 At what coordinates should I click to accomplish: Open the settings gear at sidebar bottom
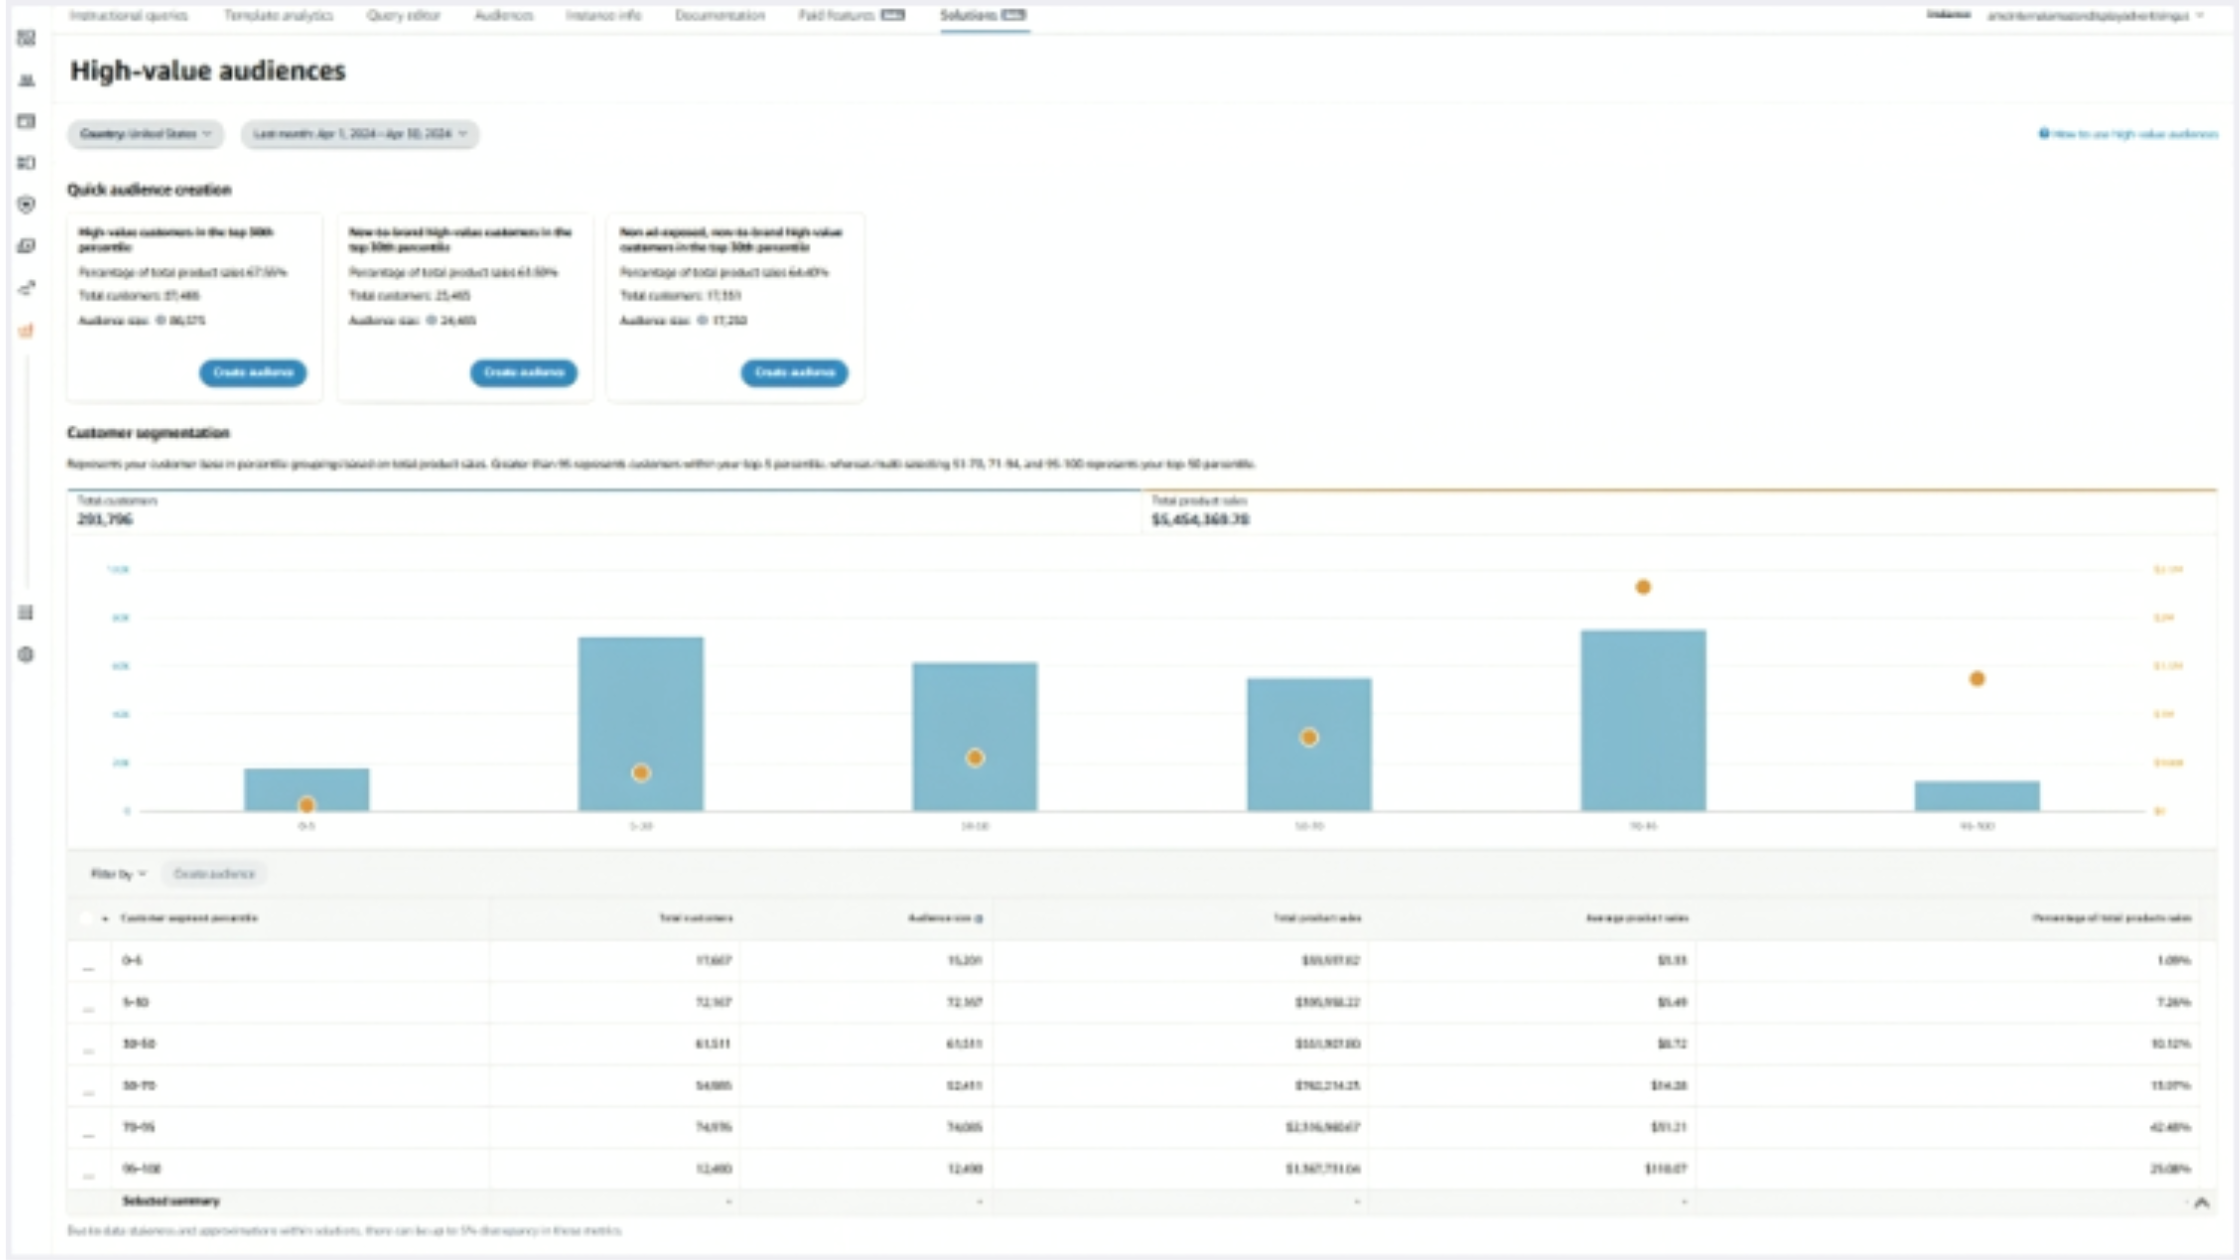pyautogui.click(x=25, y=652)
